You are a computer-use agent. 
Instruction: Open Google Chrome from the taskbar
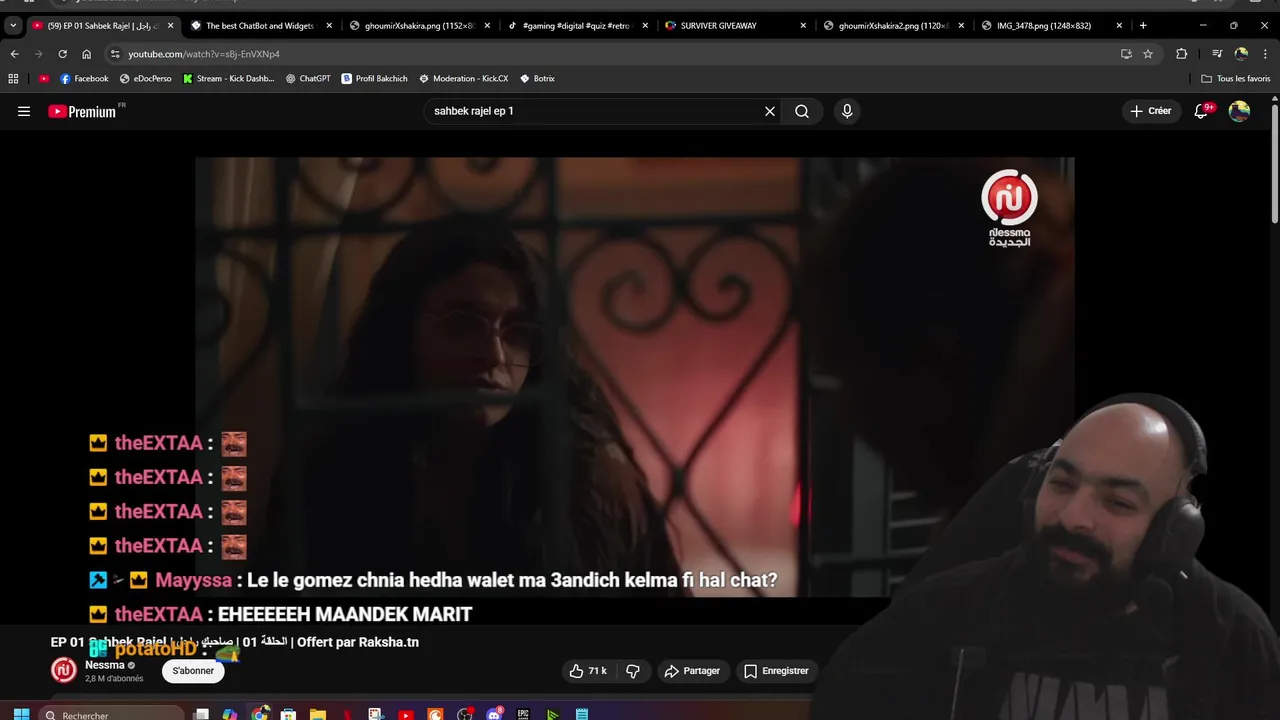pyautogui.click(x=260, y=714)
